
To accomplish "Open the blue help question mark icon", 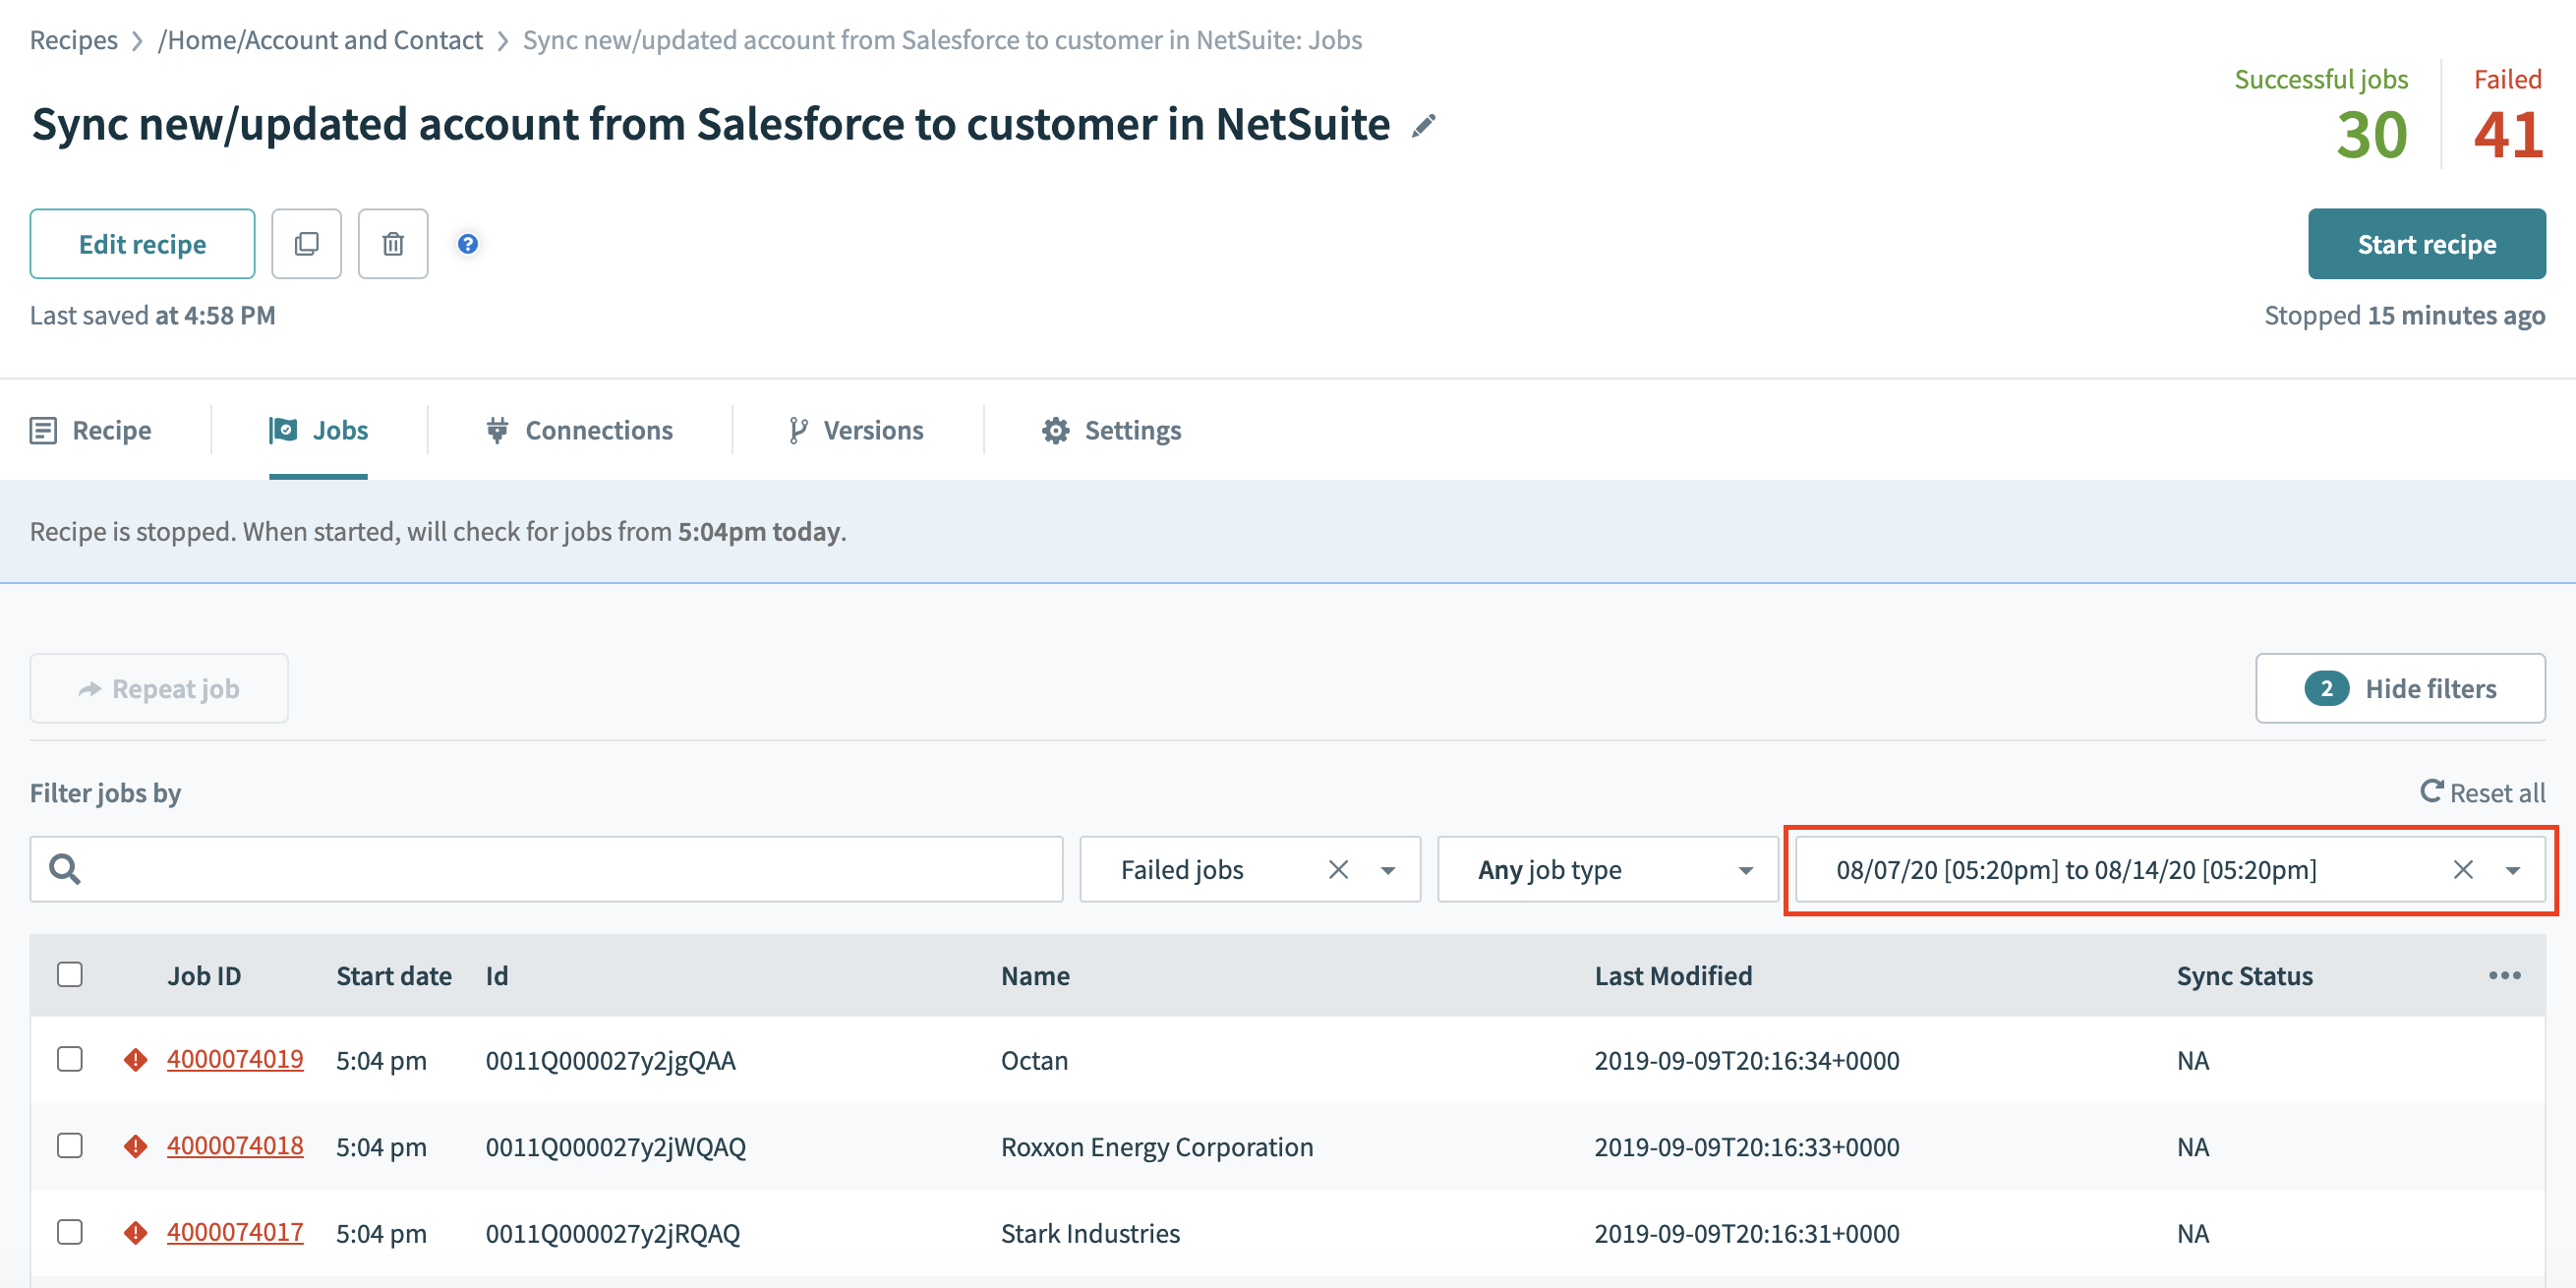I will (x=467, y=244).
